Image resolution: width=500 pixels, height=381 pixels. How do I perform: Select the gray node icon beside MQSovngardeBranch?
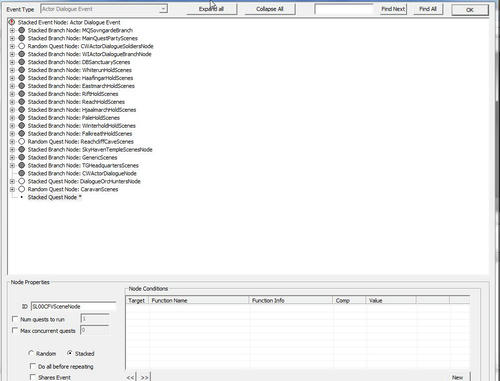(x=22, y=30)
